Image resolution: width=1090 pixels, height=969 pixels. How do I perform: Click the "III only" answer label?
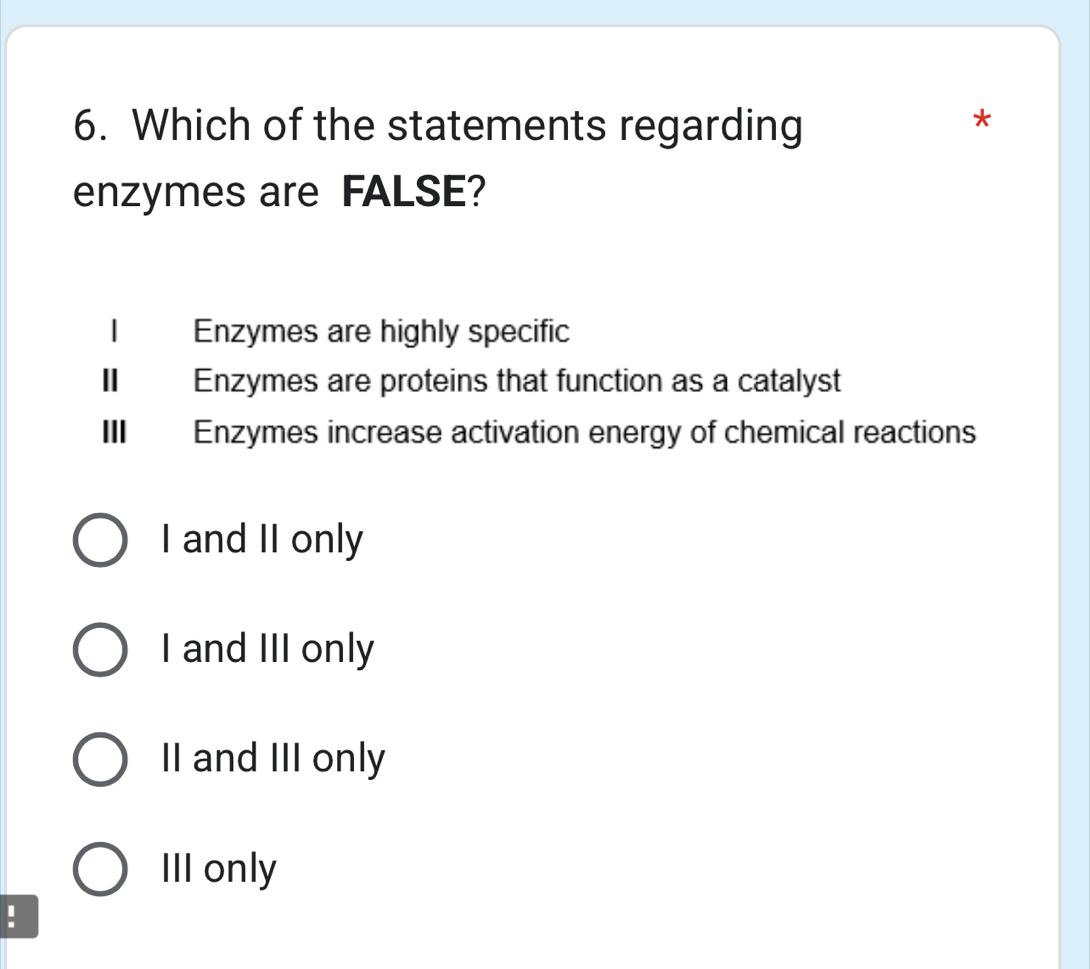click(x=215, y=869)
